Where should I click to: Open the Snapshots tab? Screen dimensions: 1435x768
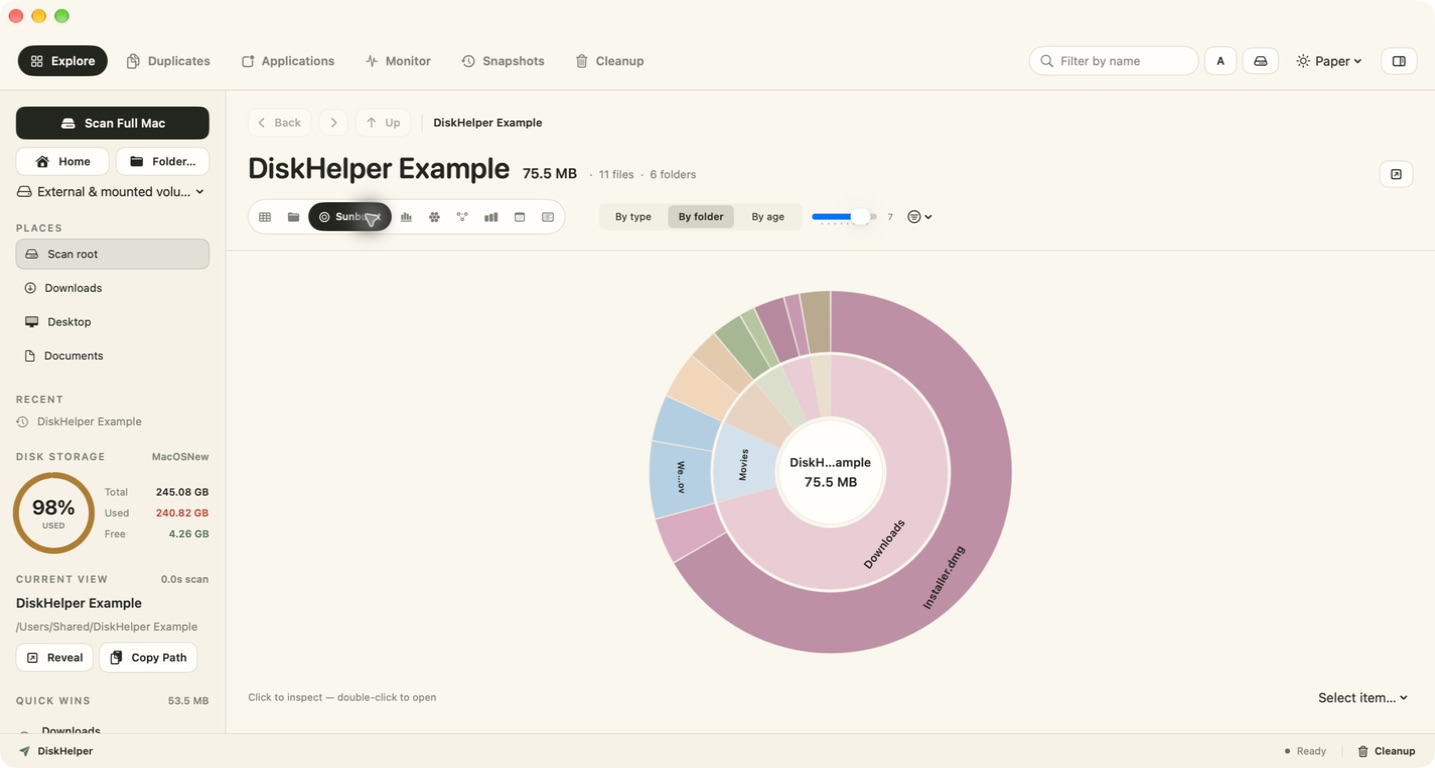point(503,61)
